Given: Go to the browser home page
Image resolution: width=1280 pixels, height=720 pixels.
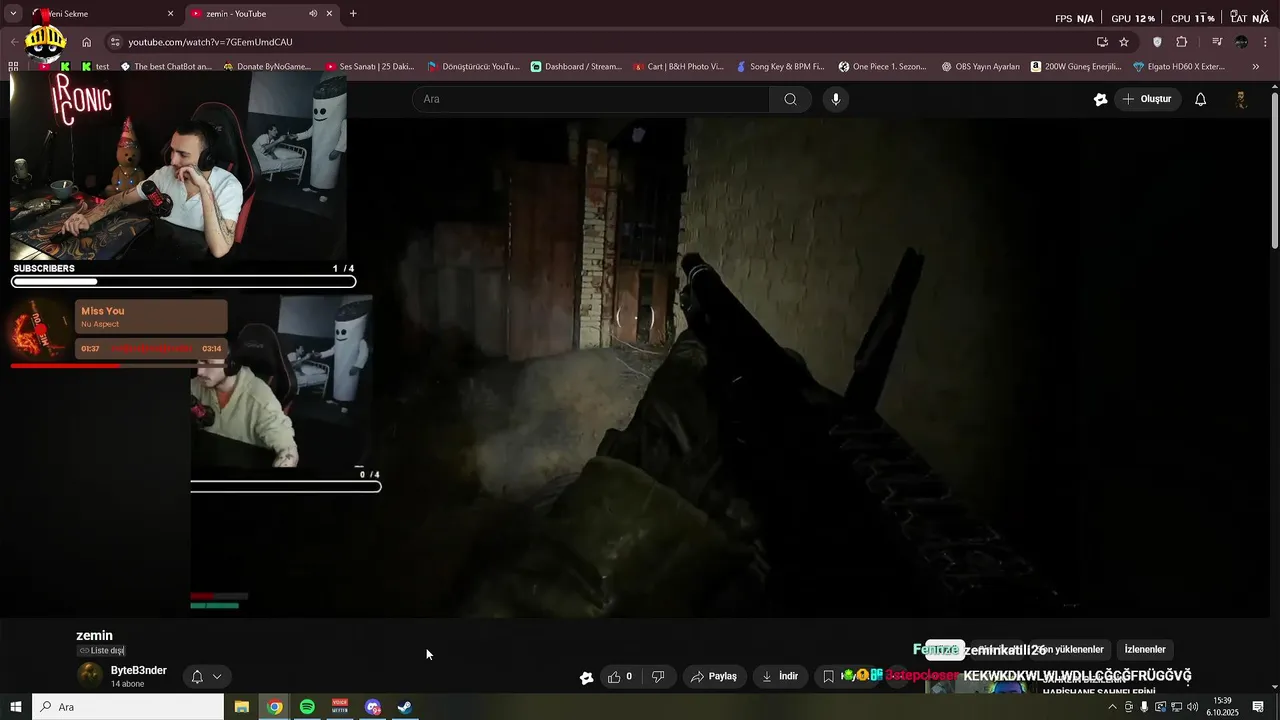Looking at the screenshot, I should pos(87,42).
